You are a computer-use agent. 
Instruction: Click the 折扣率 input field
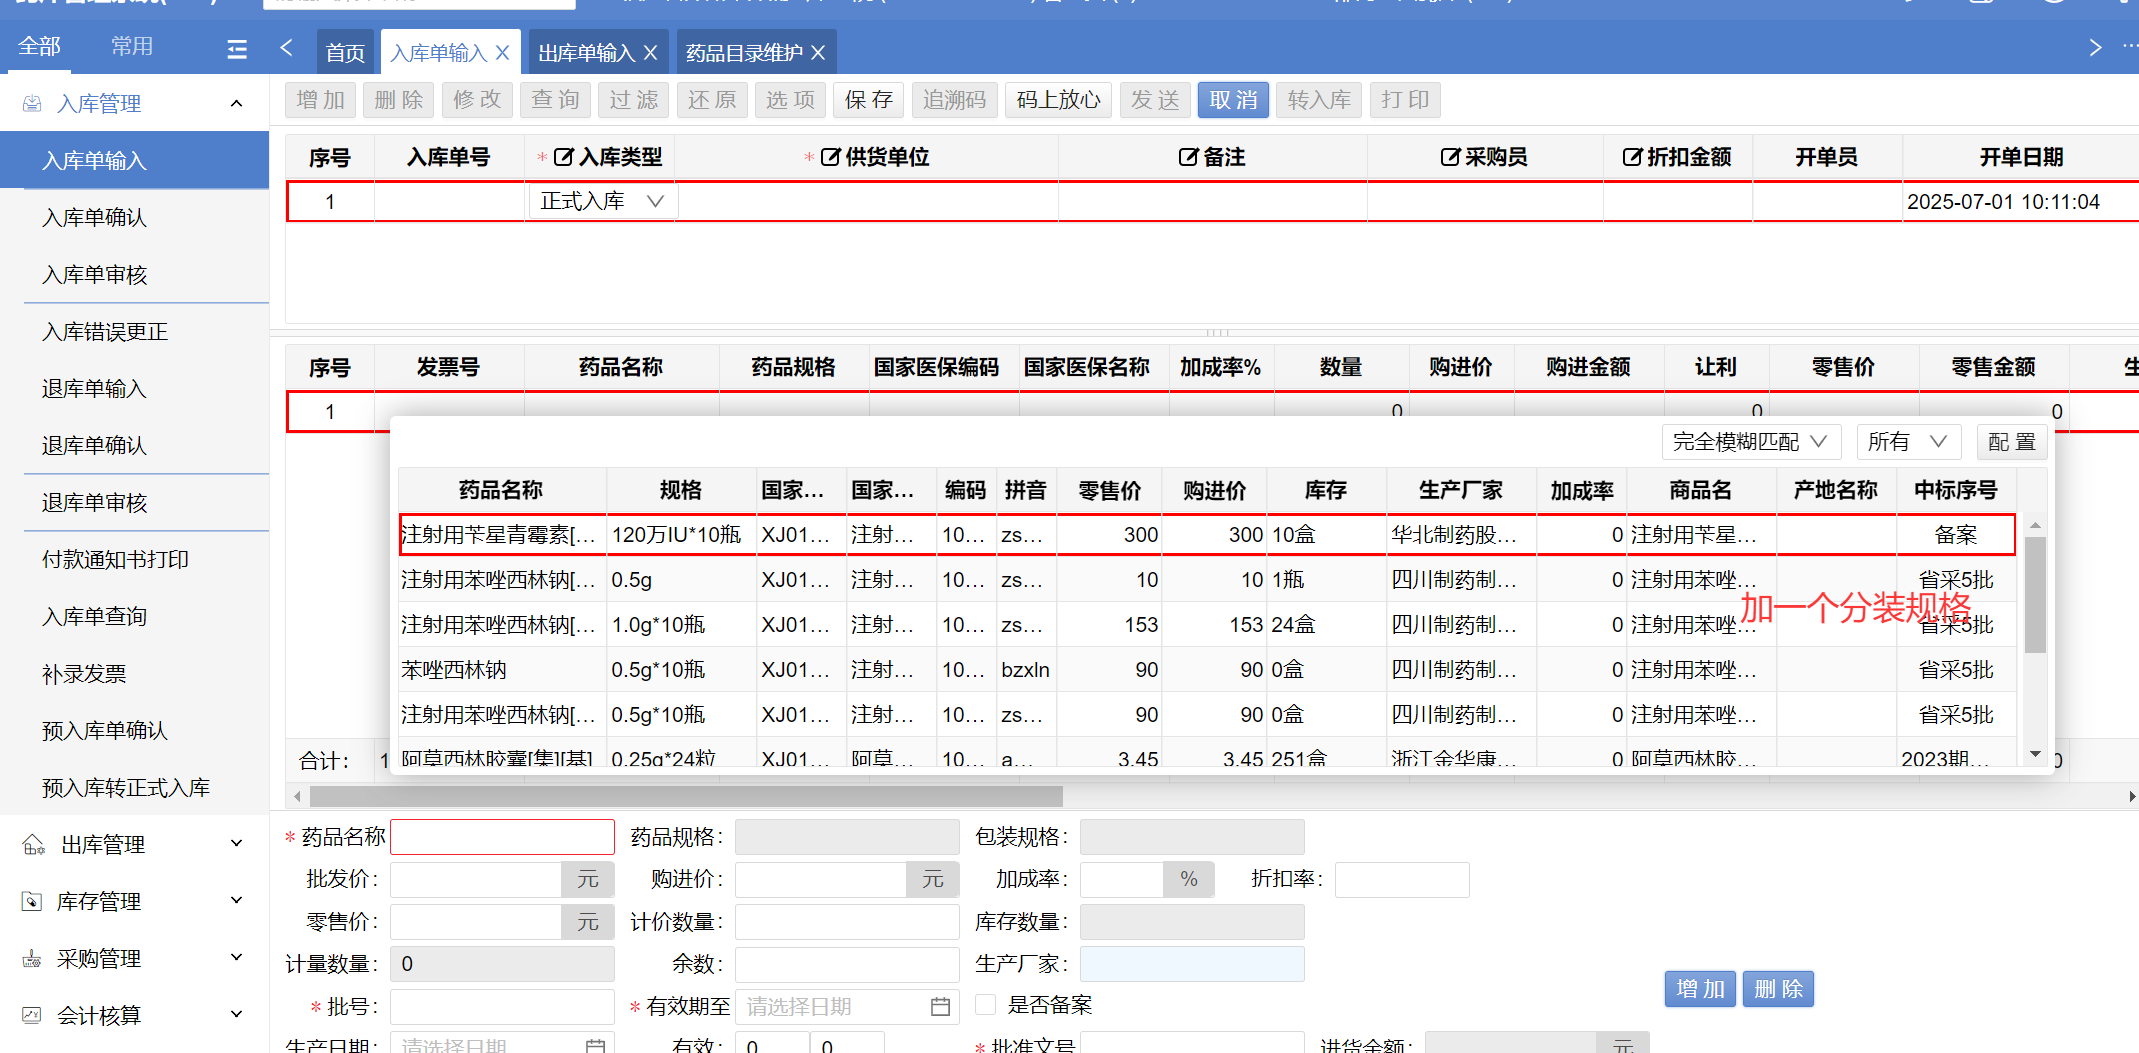coord(1402,880)
